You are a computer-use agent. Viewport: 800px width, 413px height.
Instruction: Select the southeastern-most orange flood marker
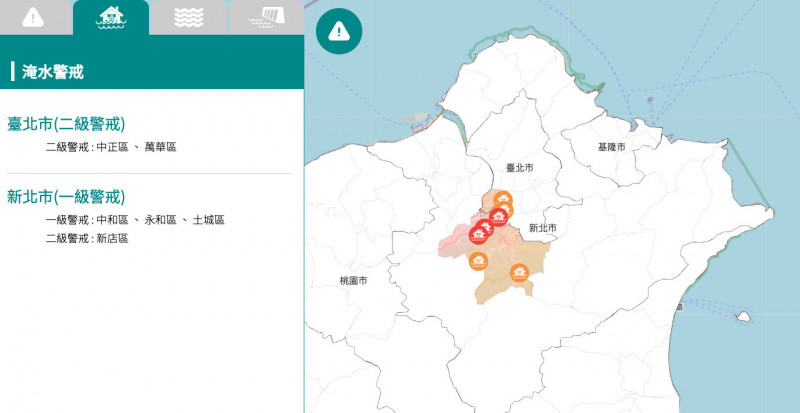click(x=519, y=273)
